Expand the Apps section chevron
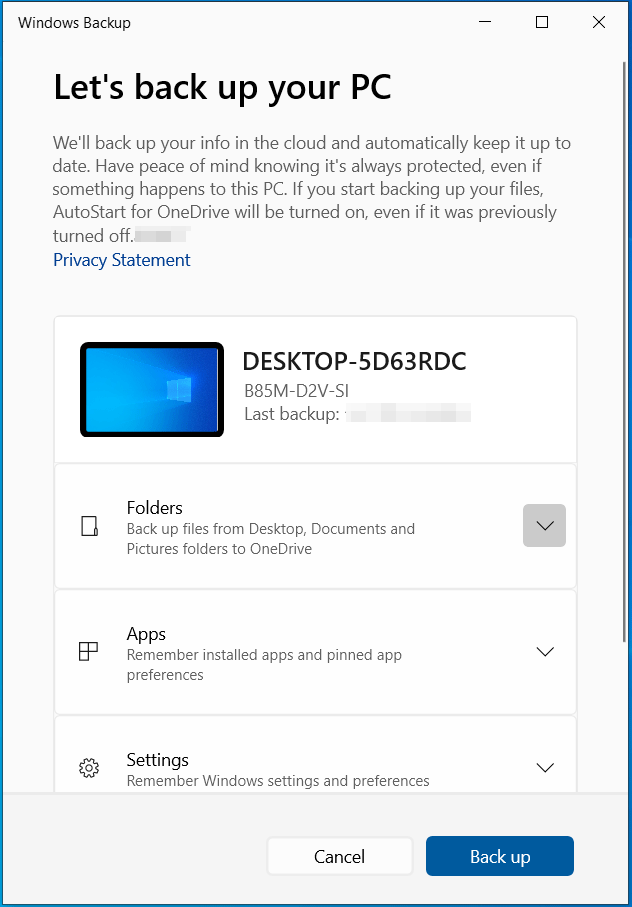This screenshot has height=907, width=632. point(545,652)
